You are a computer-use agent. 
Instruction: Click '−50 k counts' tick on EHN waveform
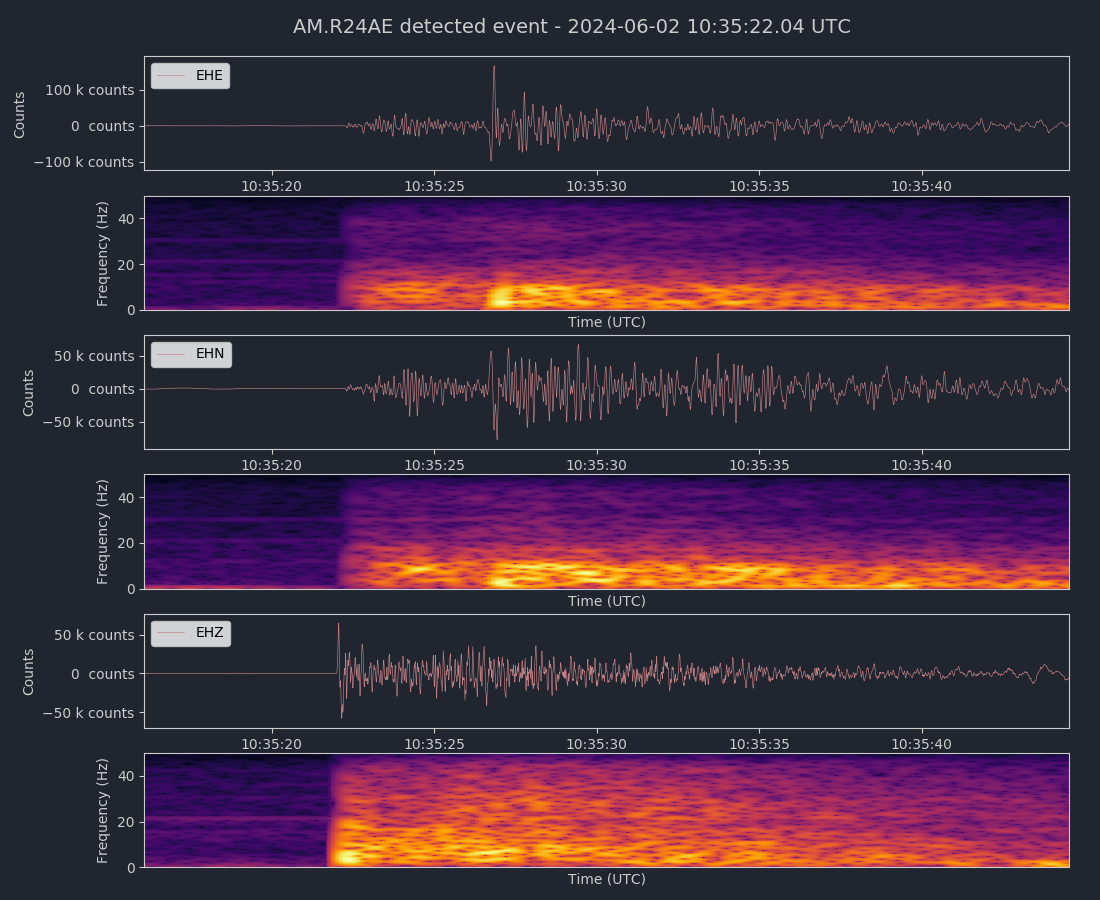[88, 422]
